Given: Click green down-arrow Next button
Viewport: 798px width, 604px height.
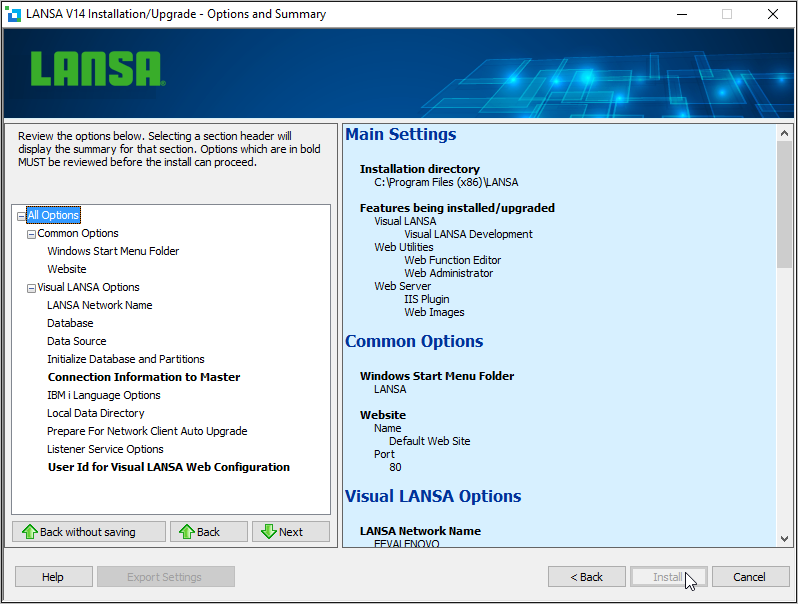Looking at the screenshot, I should (291, 532).
